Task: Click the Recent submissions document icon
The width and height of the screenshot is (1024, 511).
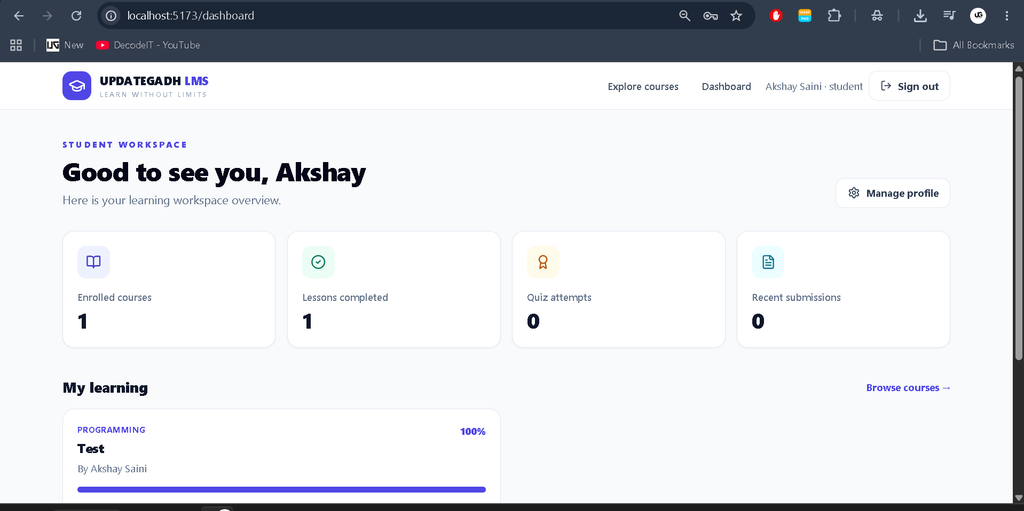Action: click(768, 262)
